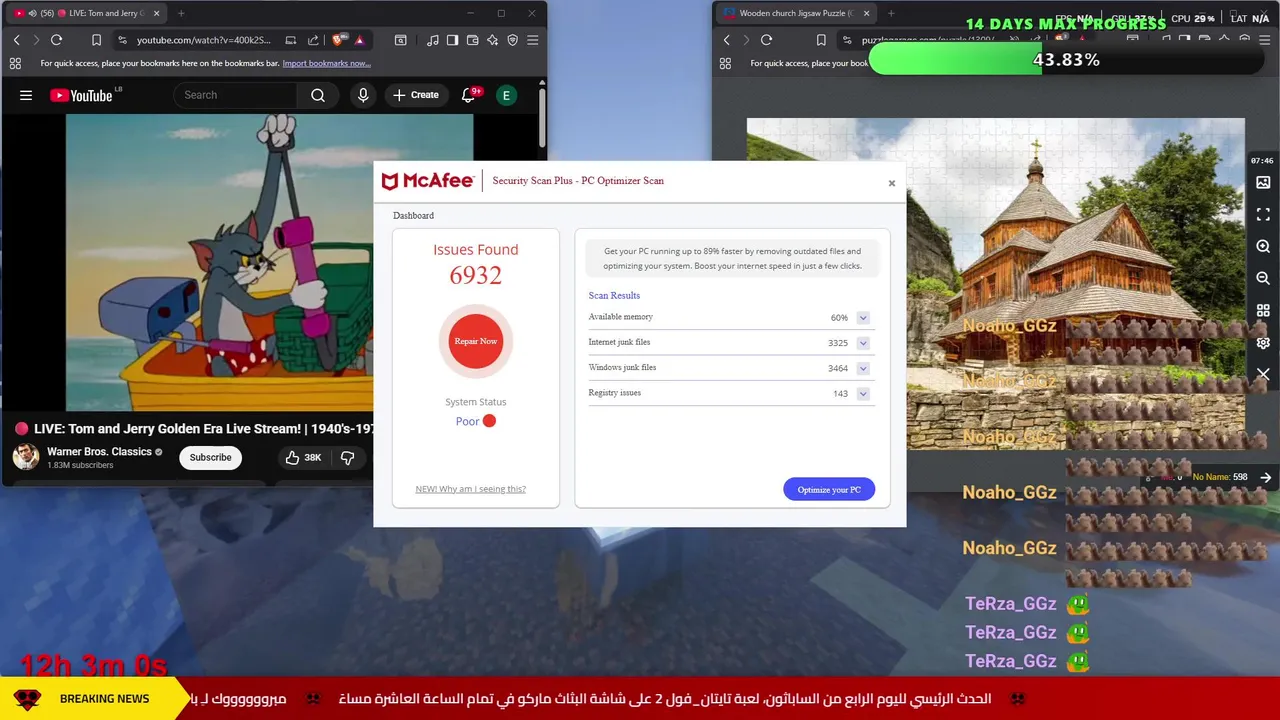Viewport: 1280px width, 720px height.
Task: Open site settings icon beside youtube.com address
Action: 122,40
